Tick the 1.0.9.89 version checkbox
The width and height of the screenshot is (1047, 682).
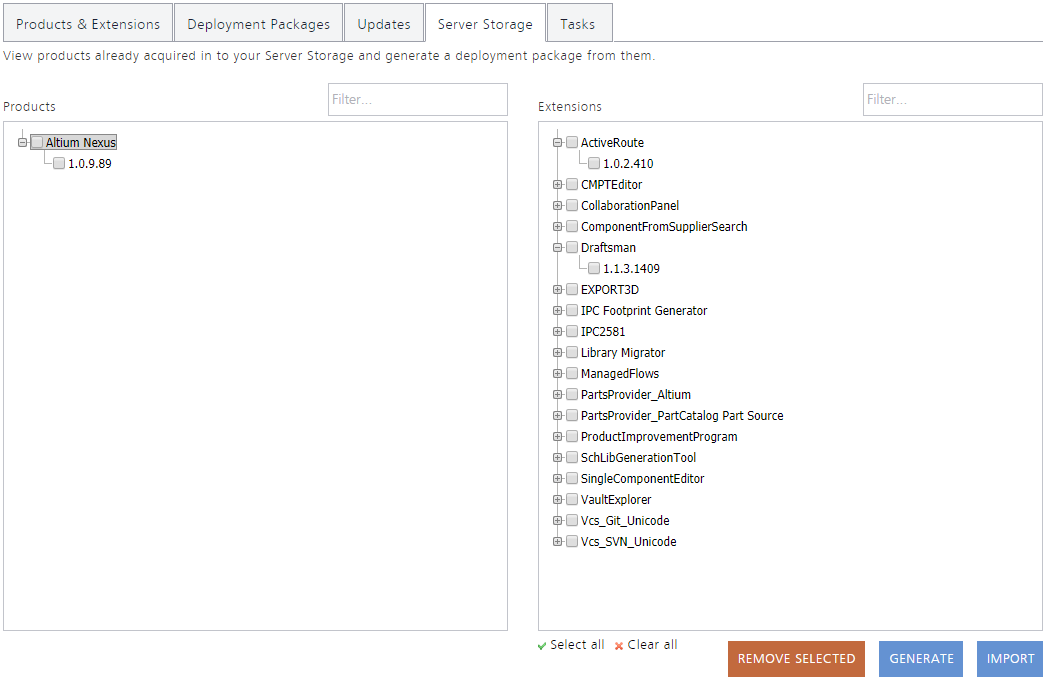pyautogui.click(x=59, y=164)
